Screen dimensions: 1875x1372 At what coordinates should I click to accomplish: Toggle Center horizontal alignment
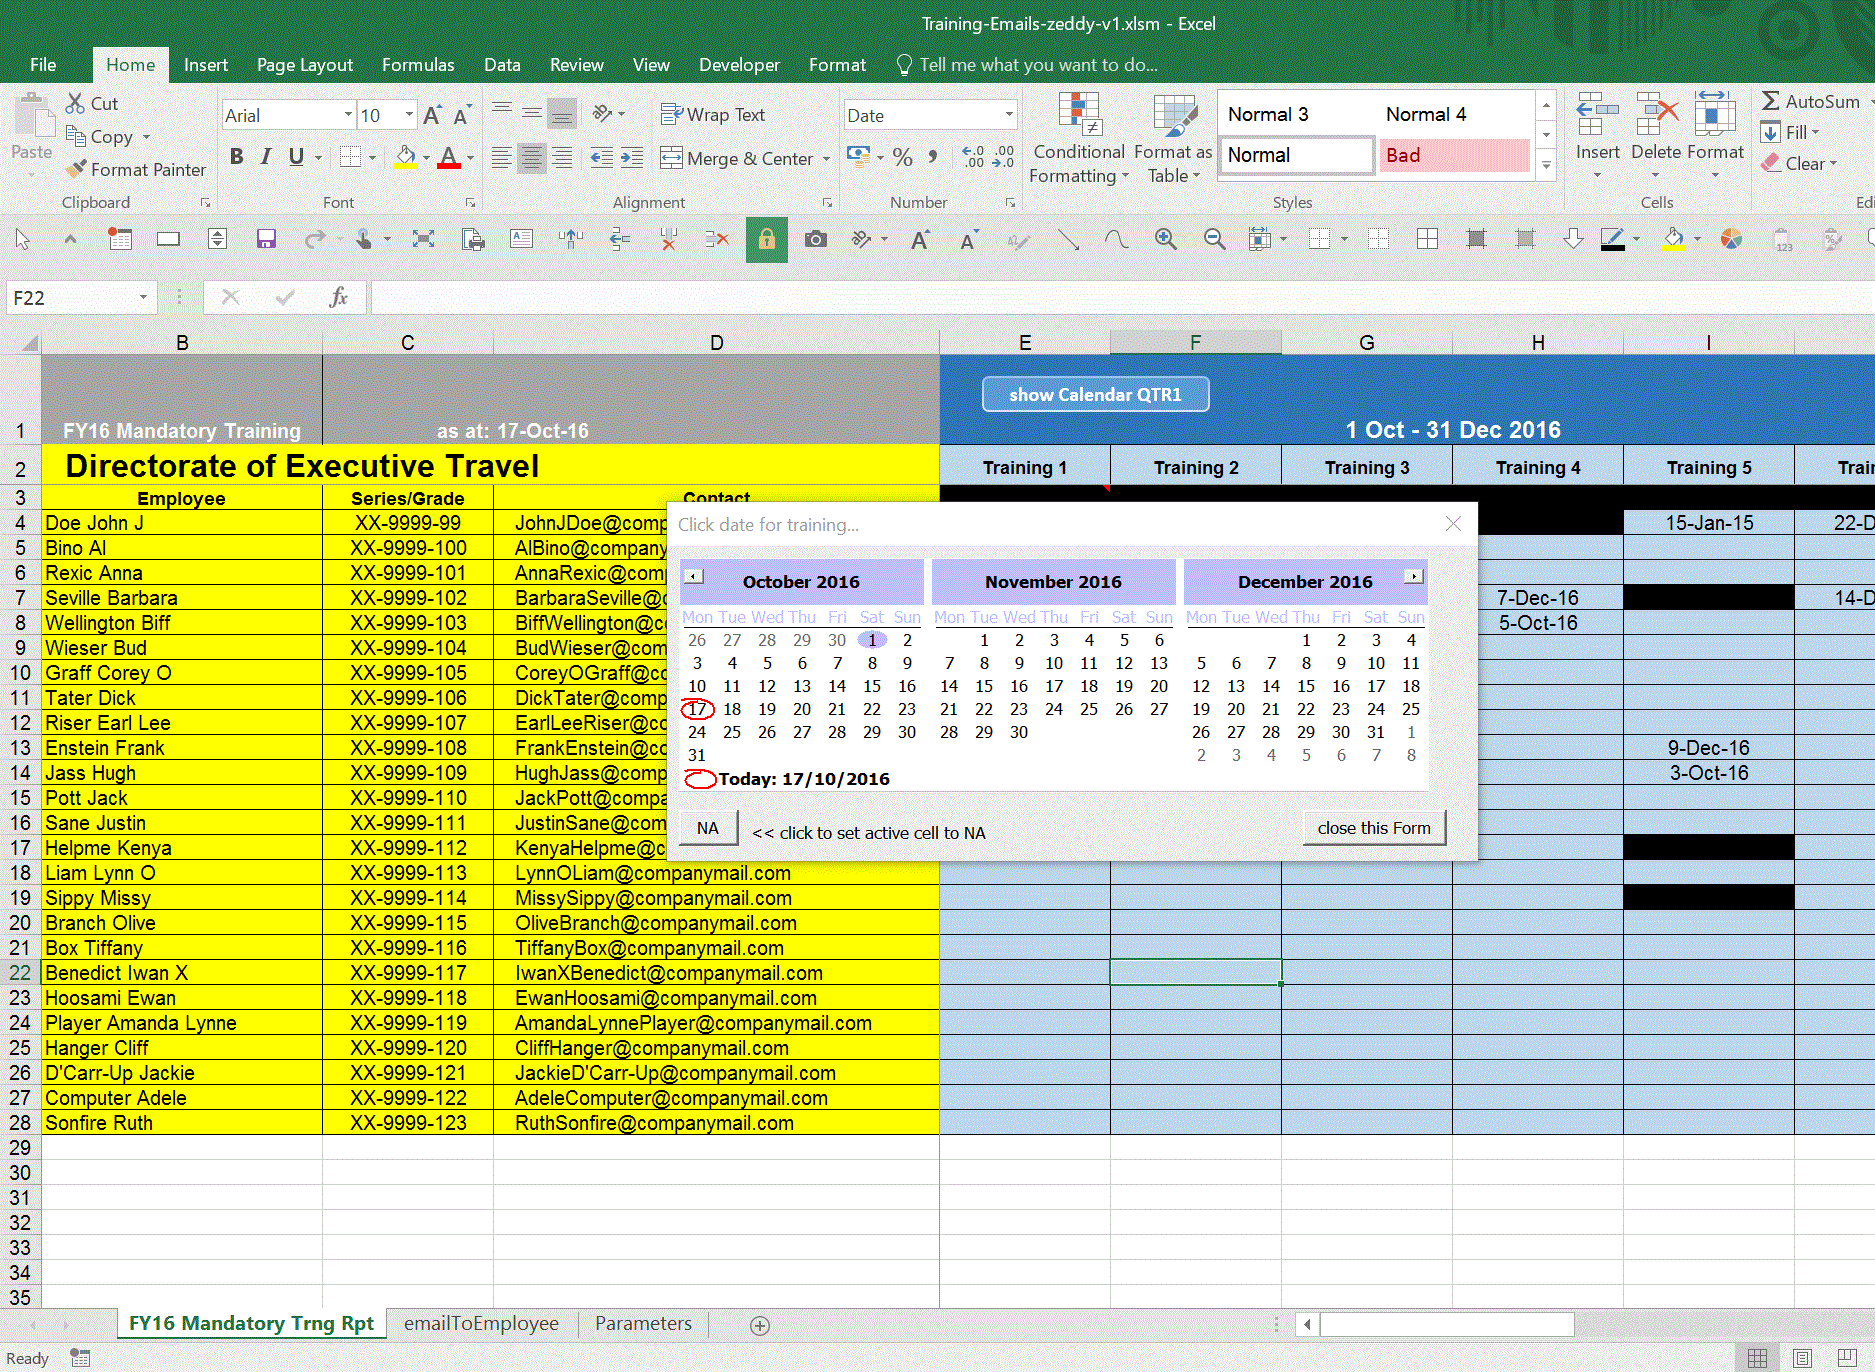[x=532, y=157]
